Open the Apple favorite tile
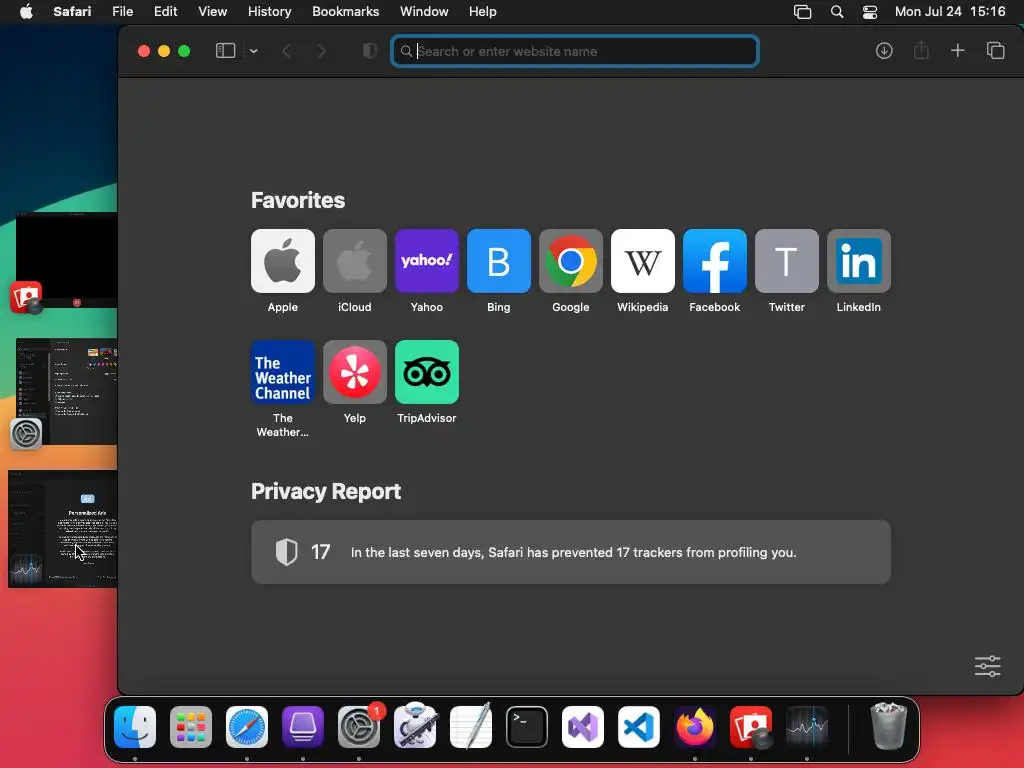This screenshot has width=1024, height=768. point(283,261)
